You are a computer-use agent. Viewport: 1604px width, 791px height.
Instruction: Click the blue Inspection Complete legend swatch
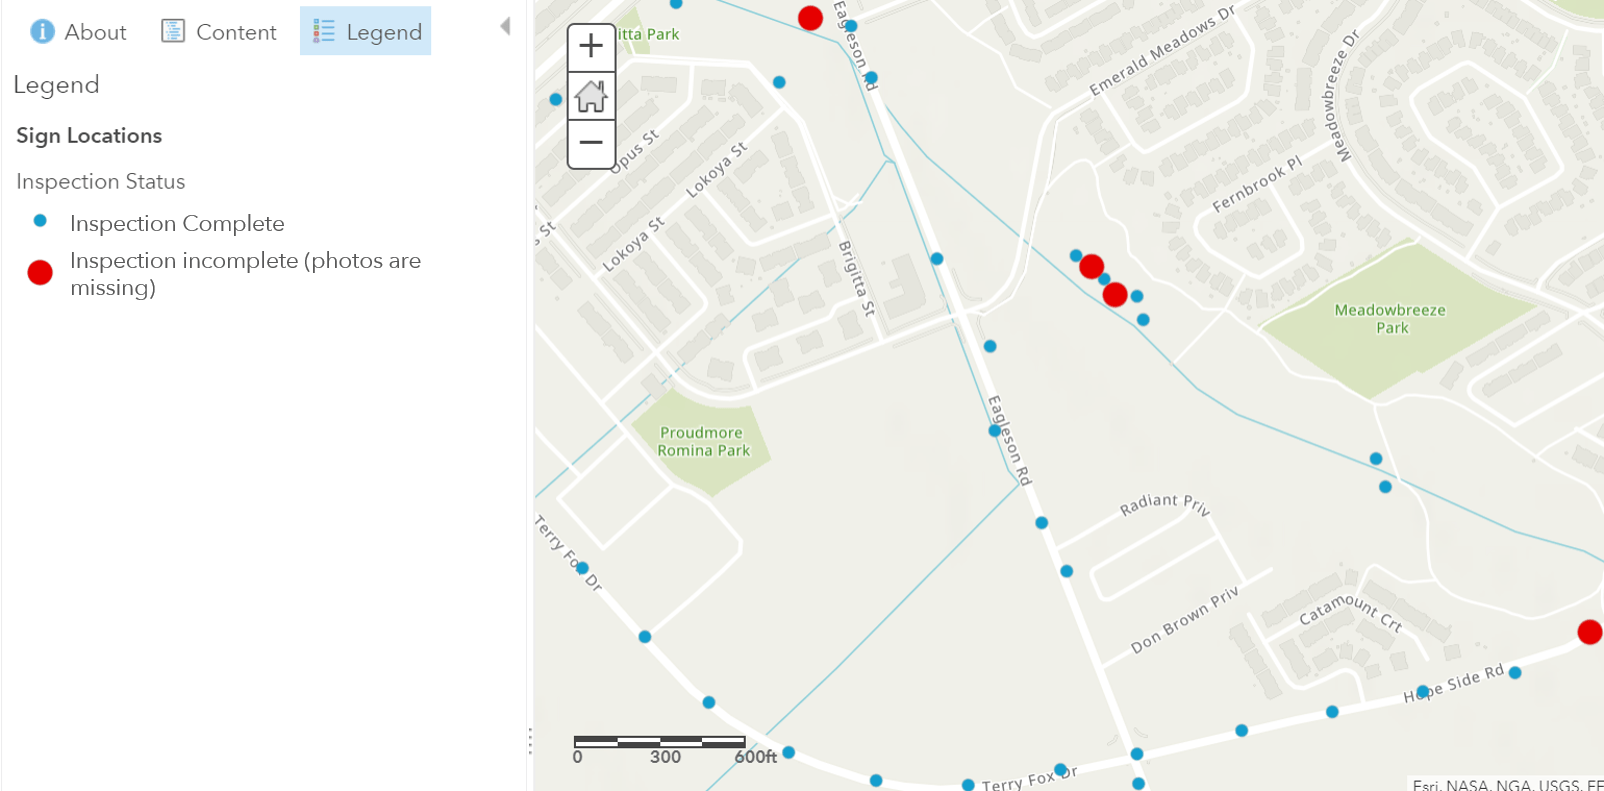click(40, 221)
